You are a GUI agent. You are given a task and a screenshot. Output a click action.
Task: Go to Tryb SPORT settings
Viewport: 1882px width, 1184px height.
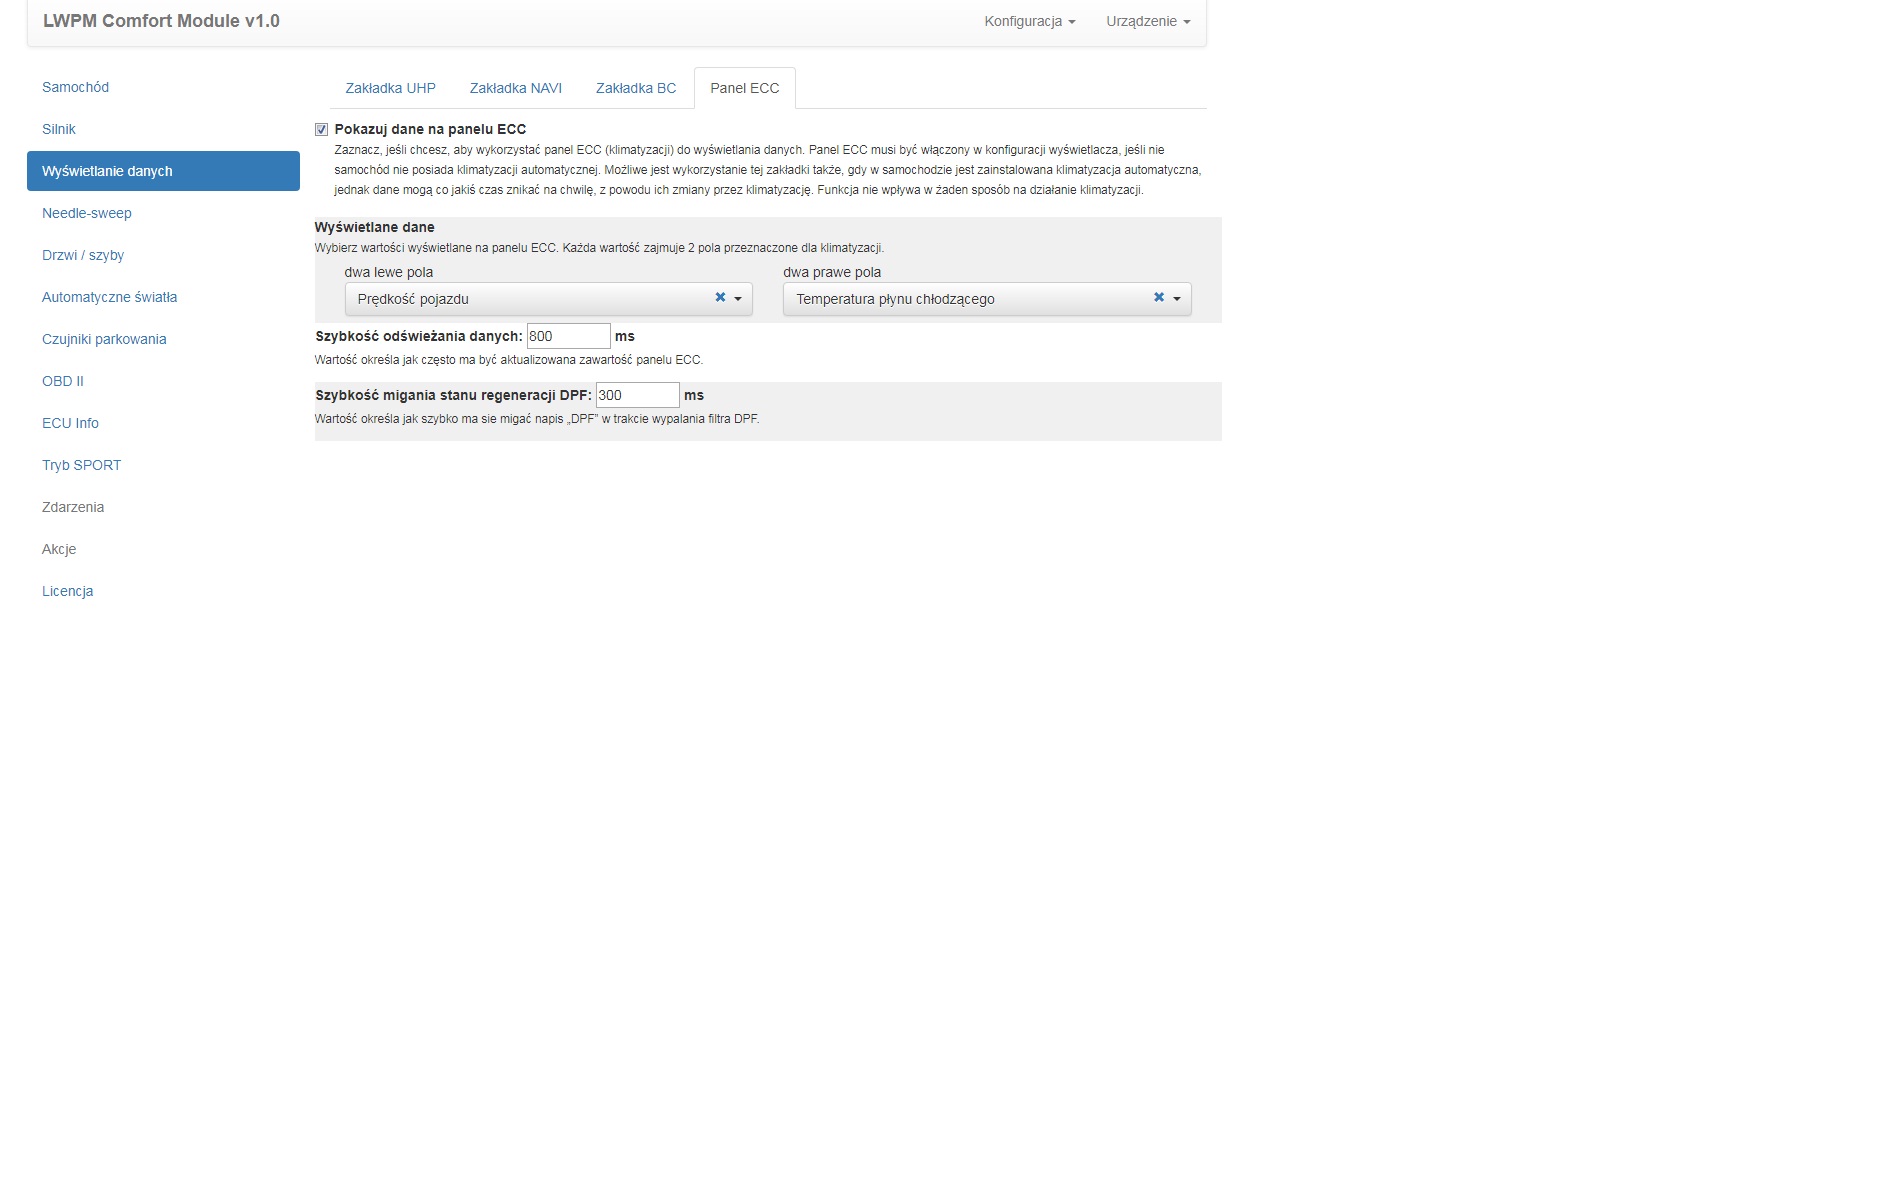tap(81, 465)
